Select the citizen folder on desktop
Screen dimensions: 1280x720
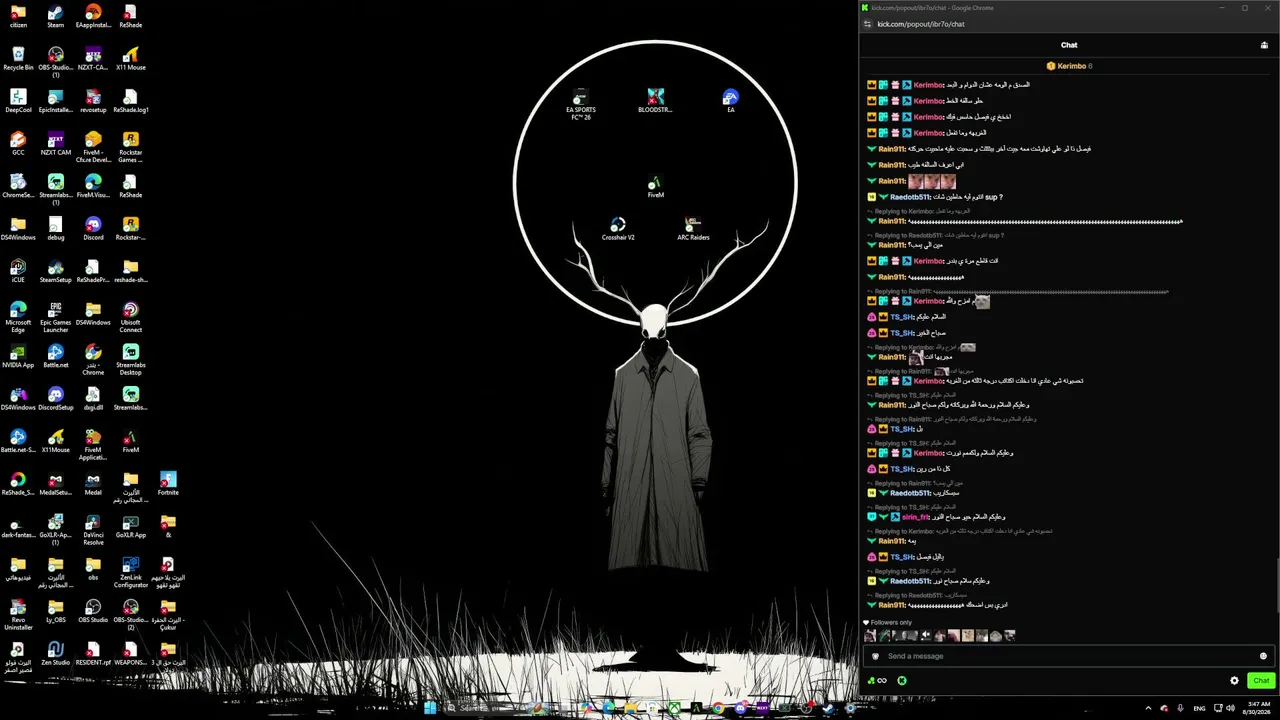18,16
